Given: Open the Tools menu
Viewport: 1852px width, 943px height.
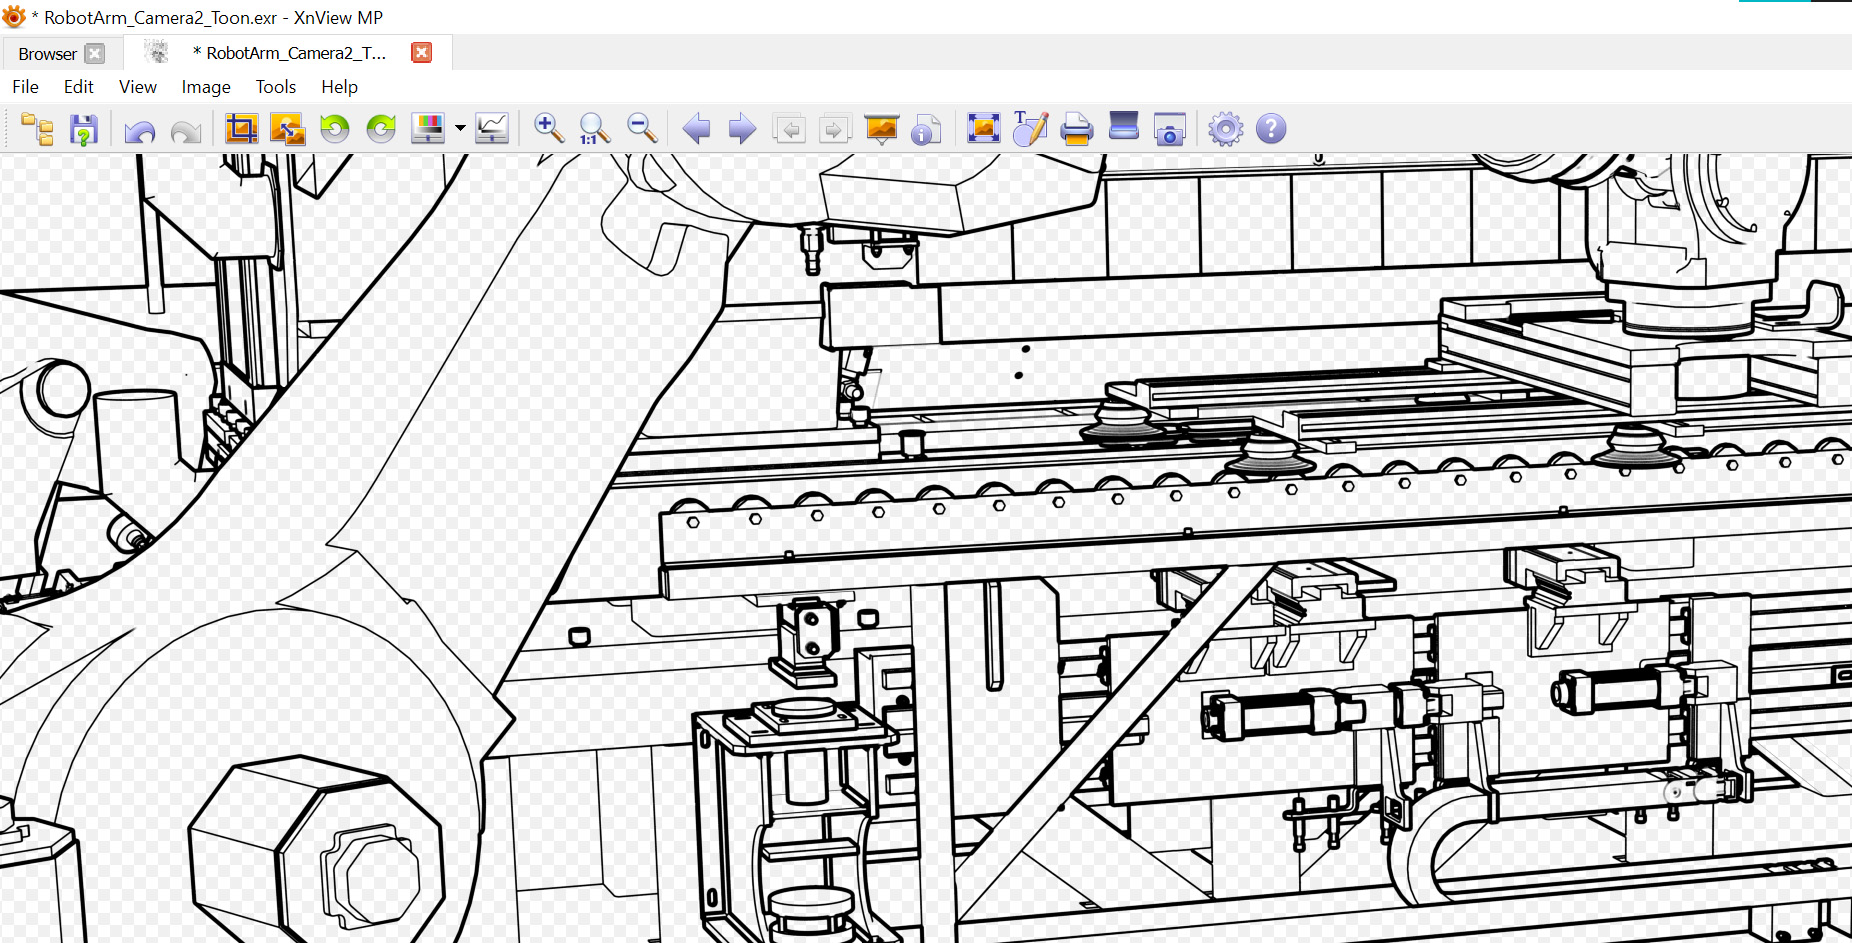Looking at the screenshot, I should click(x=275, y=87).
